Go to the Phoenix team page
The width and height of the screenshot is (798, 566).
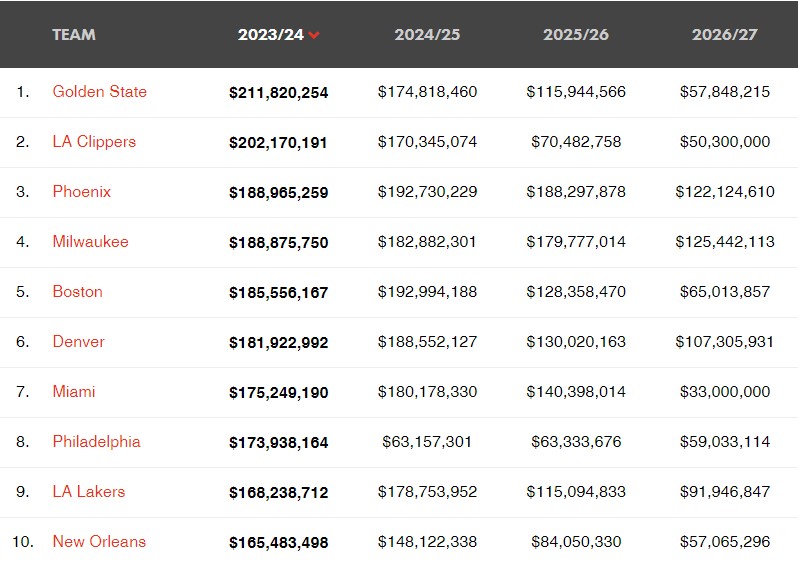click(82, 191)
